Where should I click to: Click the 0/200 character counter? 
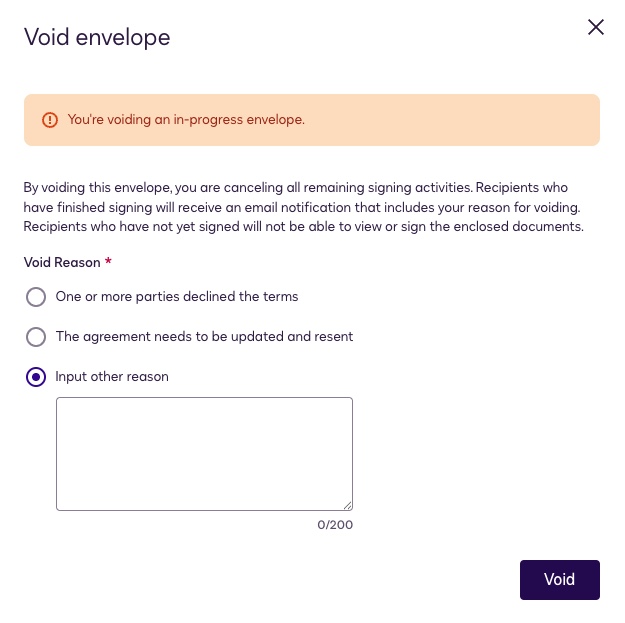tap(334, 525)
